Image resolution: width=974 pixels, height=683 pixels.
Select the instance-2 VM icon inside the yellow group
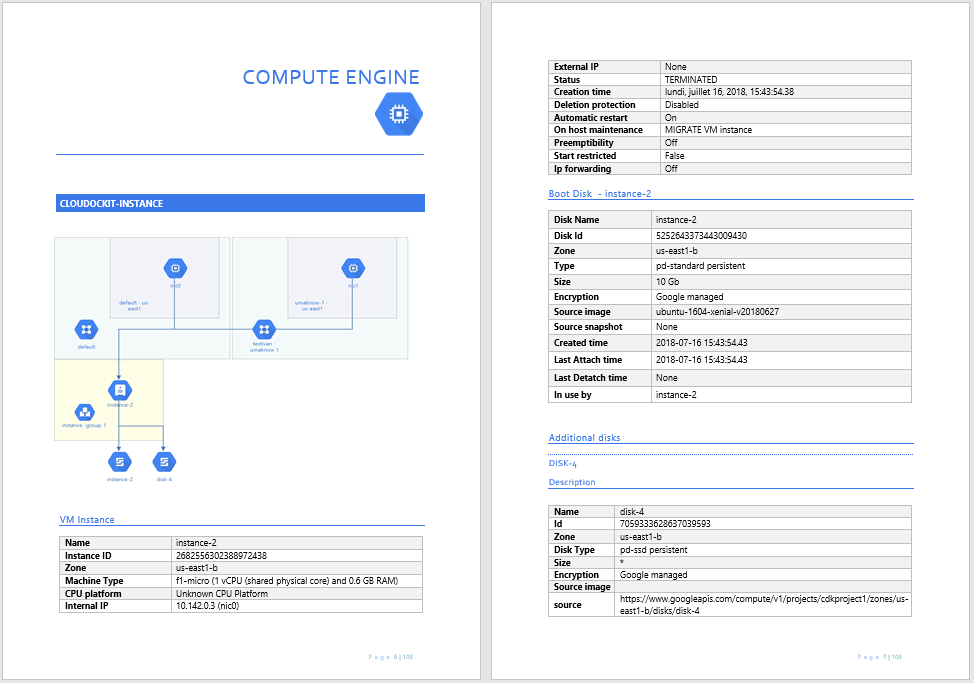[120, 391]
